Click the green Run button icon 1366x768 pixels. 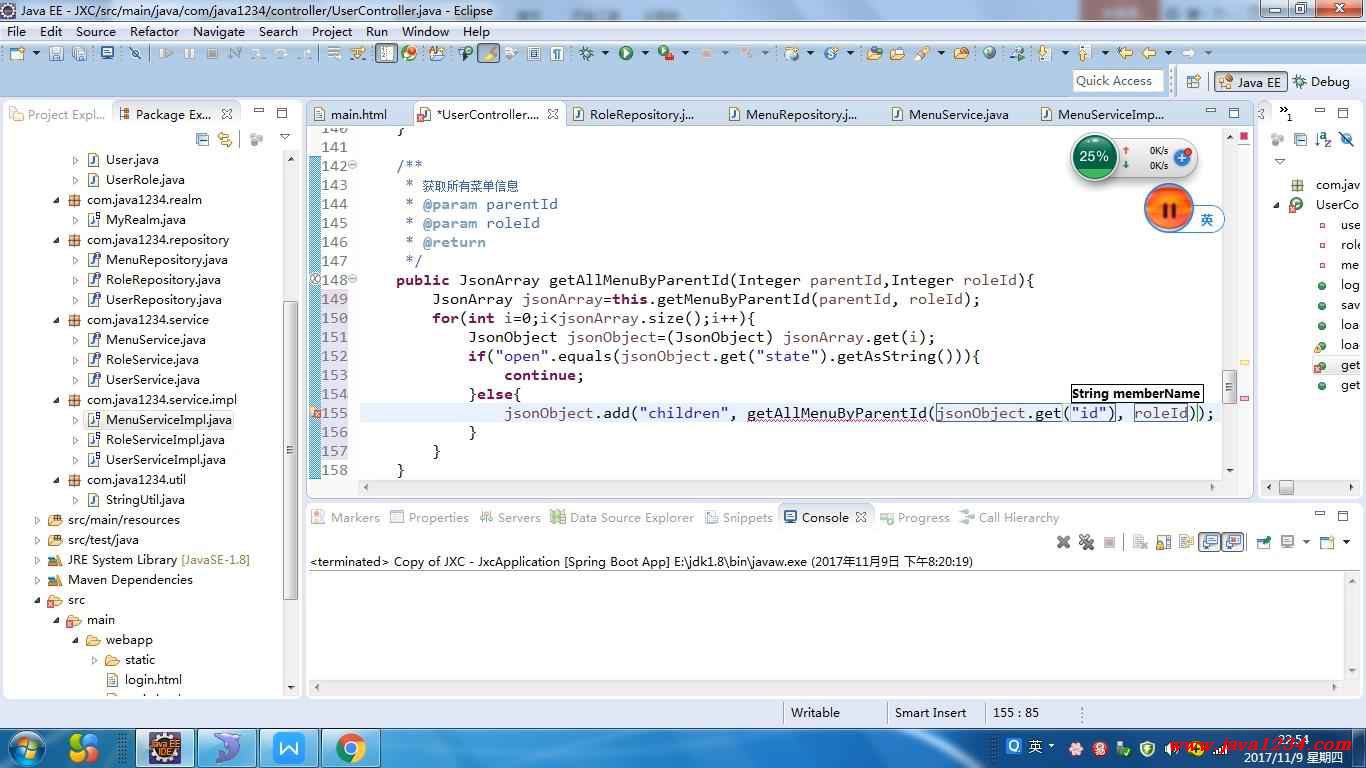[x=626, y=53]
